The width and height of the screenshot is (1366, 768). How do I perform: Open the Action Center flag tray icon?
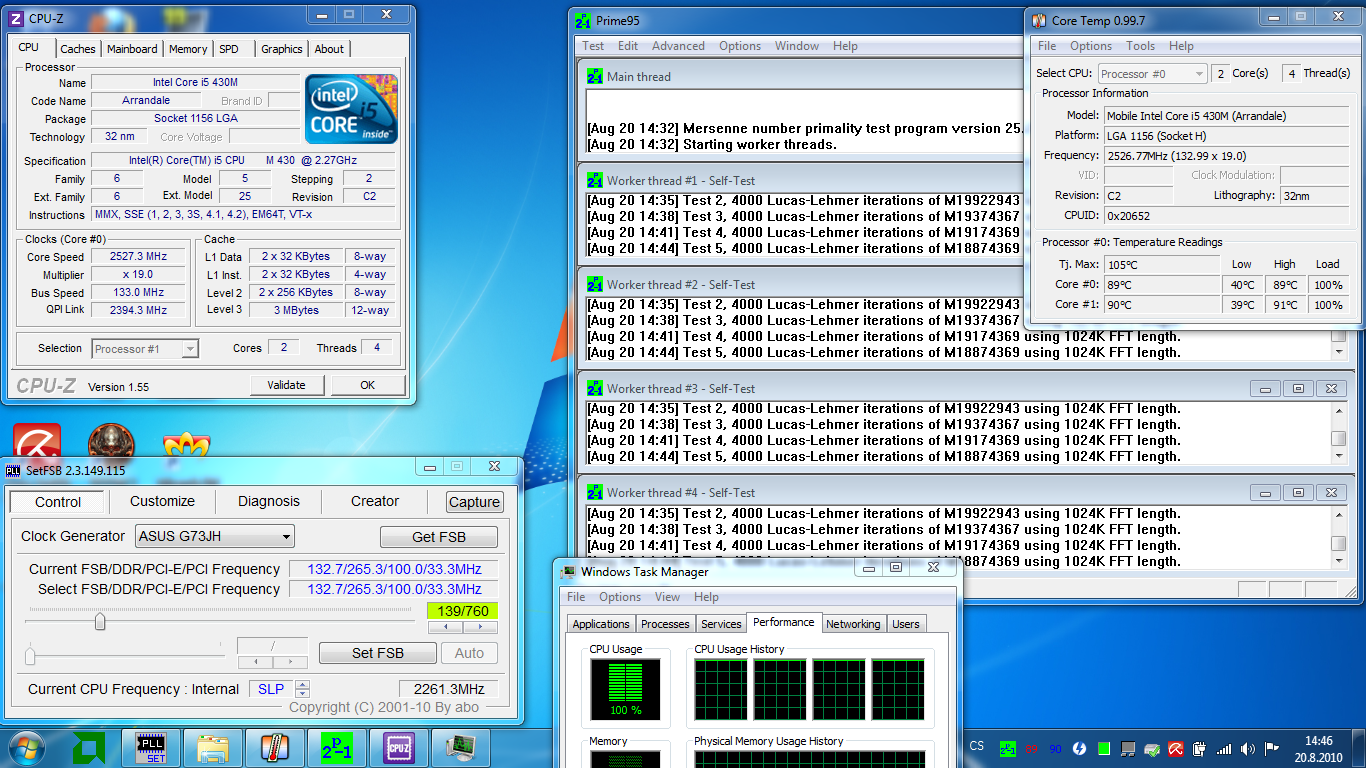[1273, 748]
